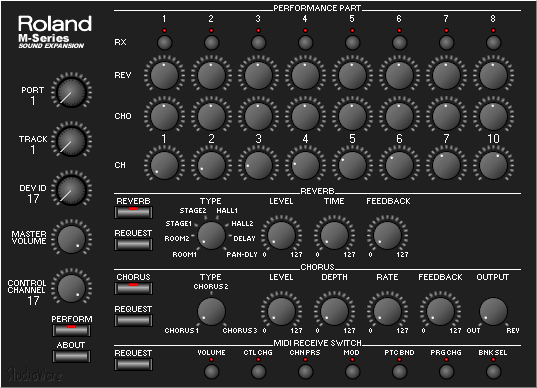Toggle the VOLUME MIDI receive switch
This screenshot has width=537, height=388.
click(211, 372)
